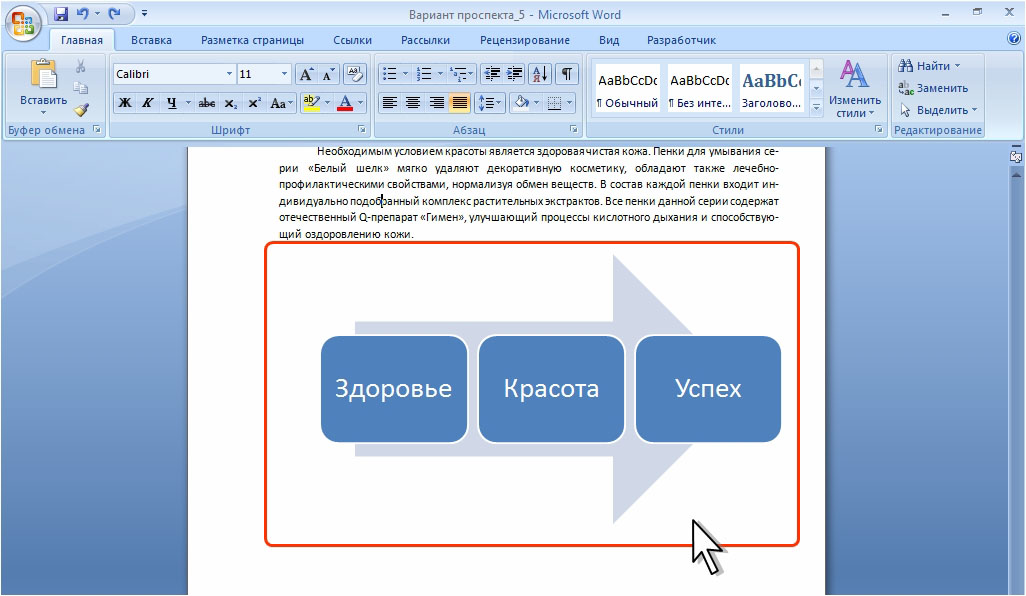Click the bulleted list icon
This screenshot has height=596, width=1026.
pyautogui.click(x=389, y=74)
